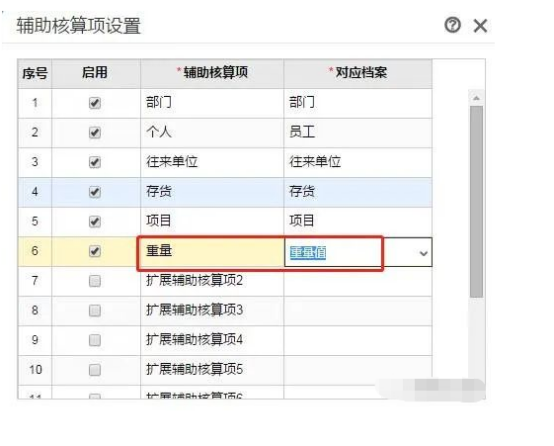Enable 扩展辅助核算项4 checkbox
Image resolution: width=554 pixels, height=446 pixels.
95,340
